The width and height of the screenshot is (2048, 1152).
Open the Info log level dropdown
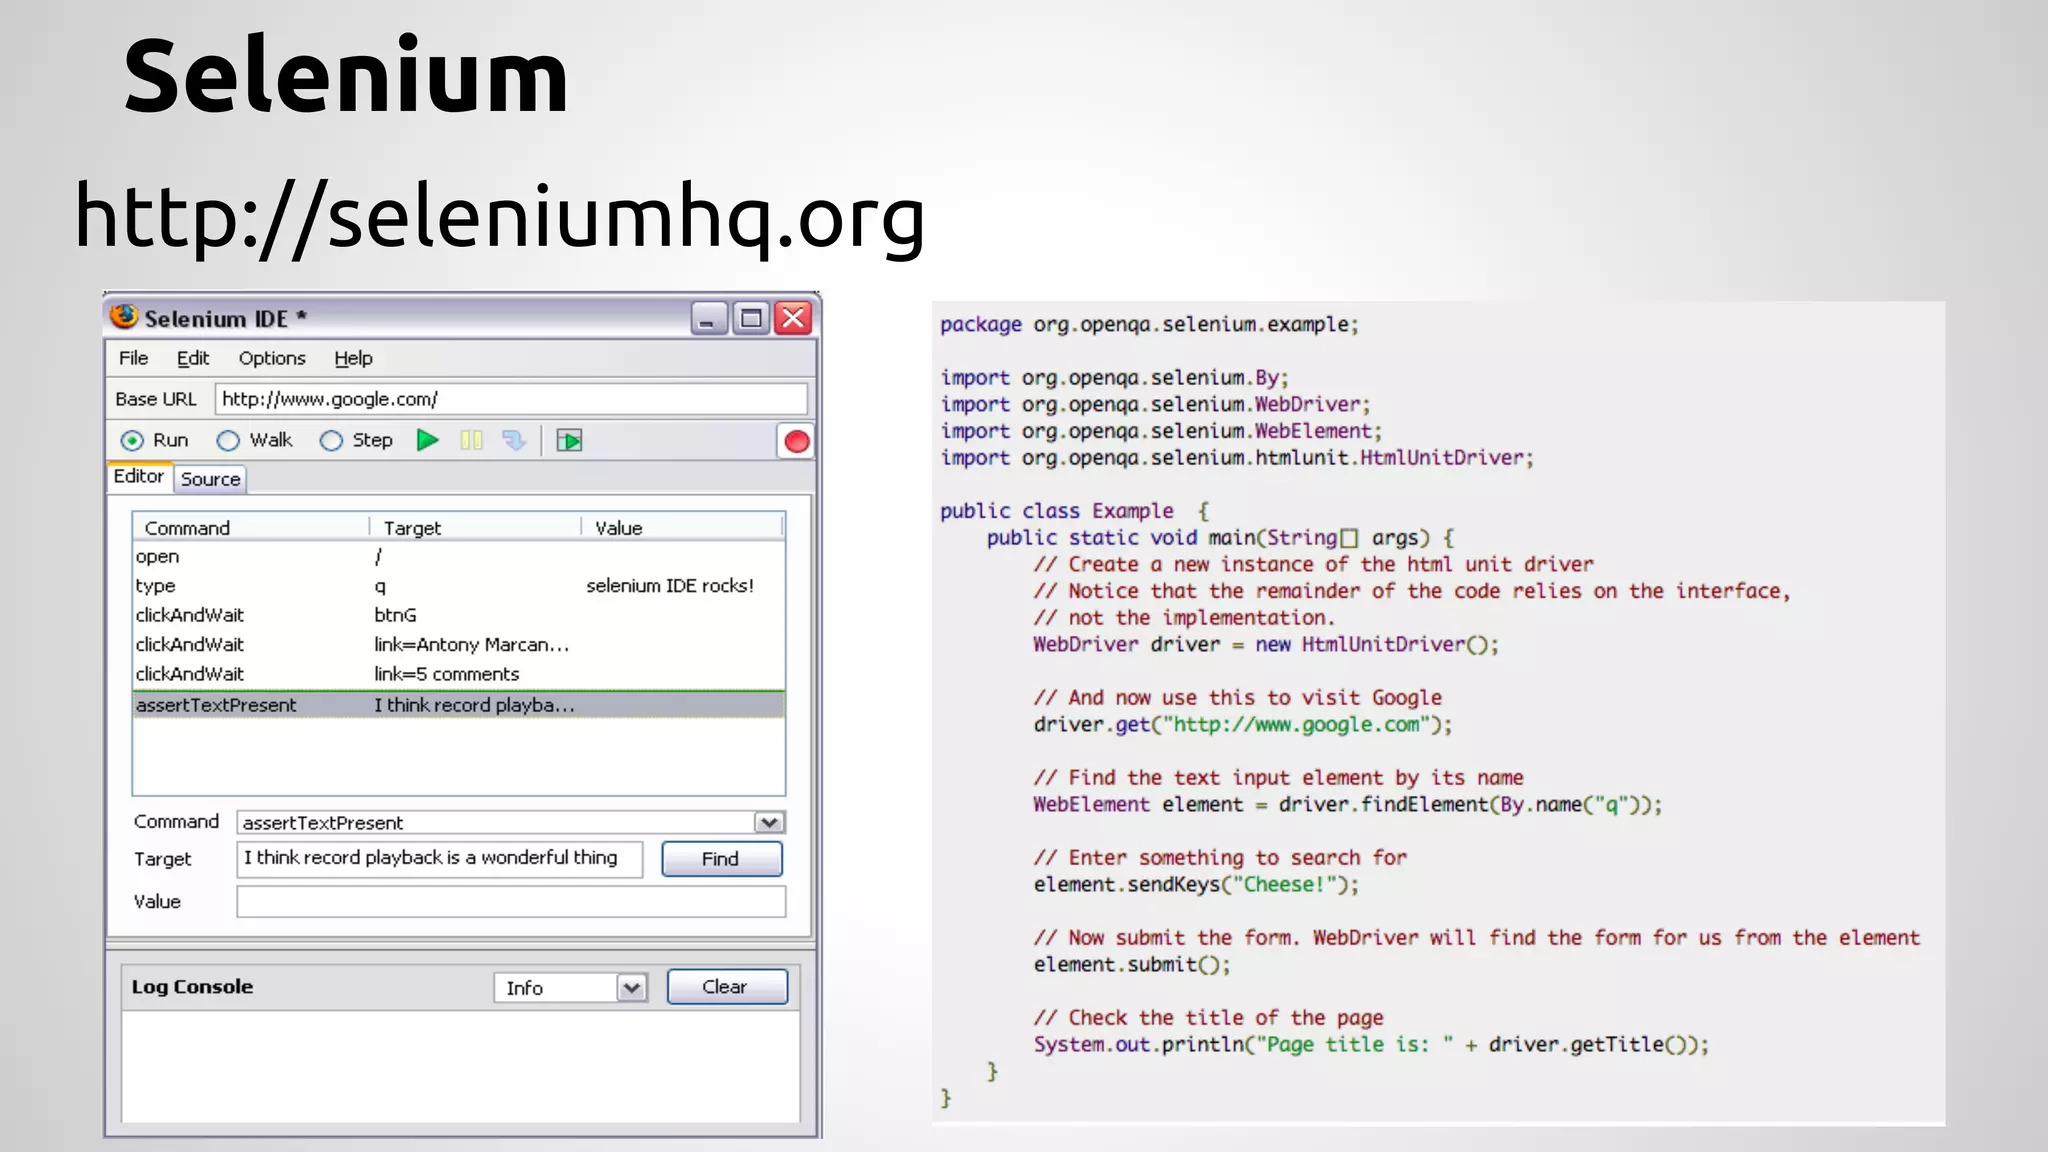(x=631, y=988)
